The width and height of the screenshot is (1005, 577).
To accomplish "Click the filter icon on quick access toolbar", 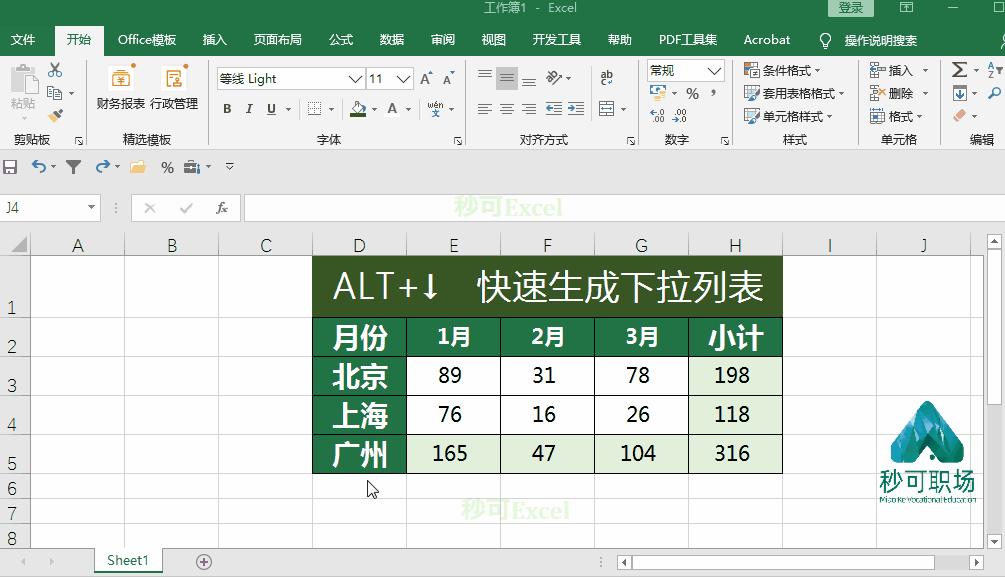I will click(x=73, y=167).
